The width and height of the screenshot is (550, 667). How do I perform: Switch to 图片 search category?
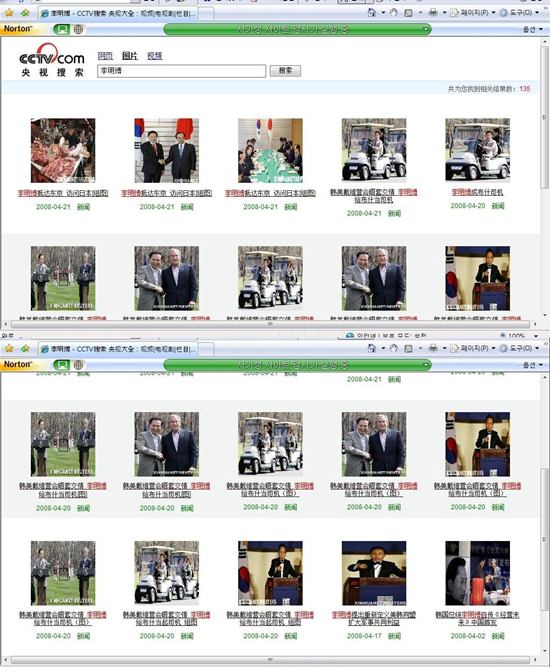click(130, 56)
